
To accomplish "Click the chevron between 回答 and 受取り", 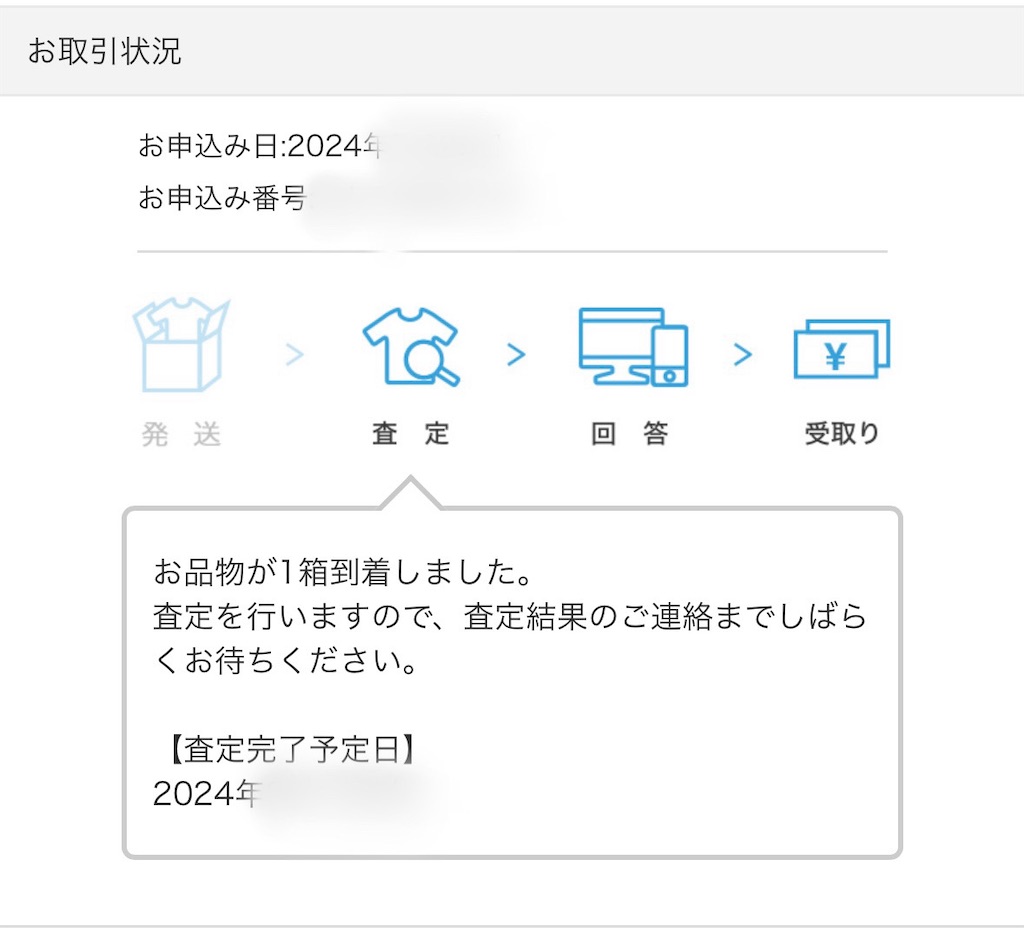I will click(x=743, y=355).
